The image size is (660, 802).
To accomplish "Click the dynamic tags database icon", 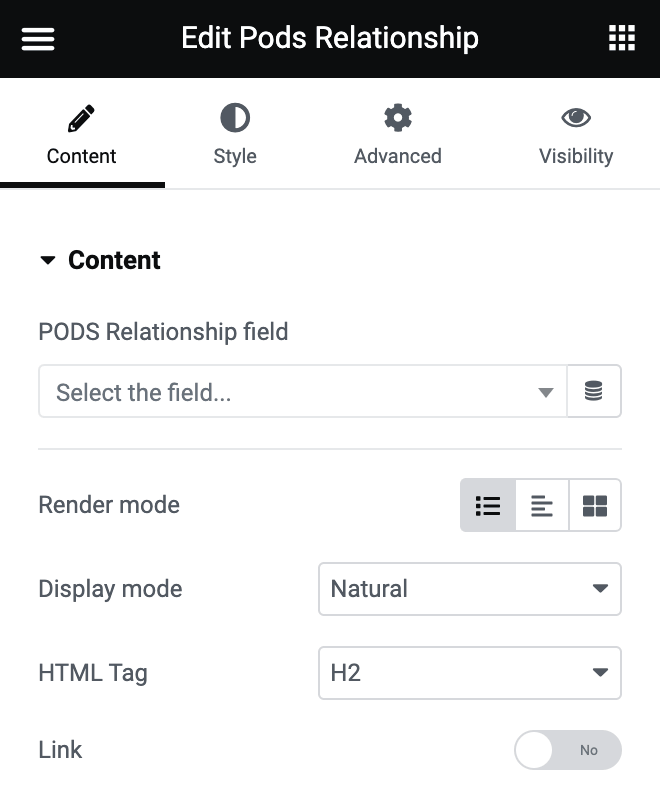I will 594,391.
